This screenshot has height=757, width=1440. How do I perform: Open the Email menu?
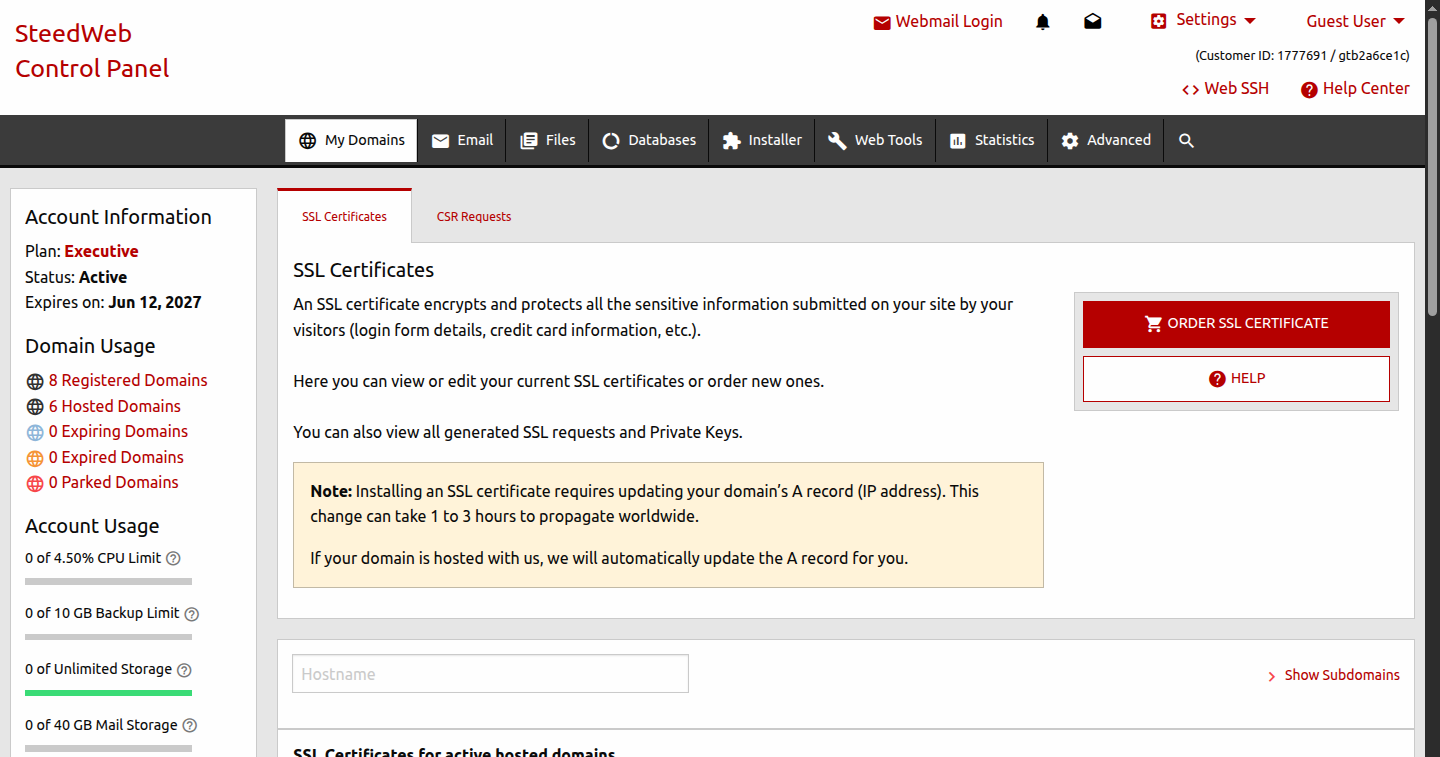click(462, 140)
